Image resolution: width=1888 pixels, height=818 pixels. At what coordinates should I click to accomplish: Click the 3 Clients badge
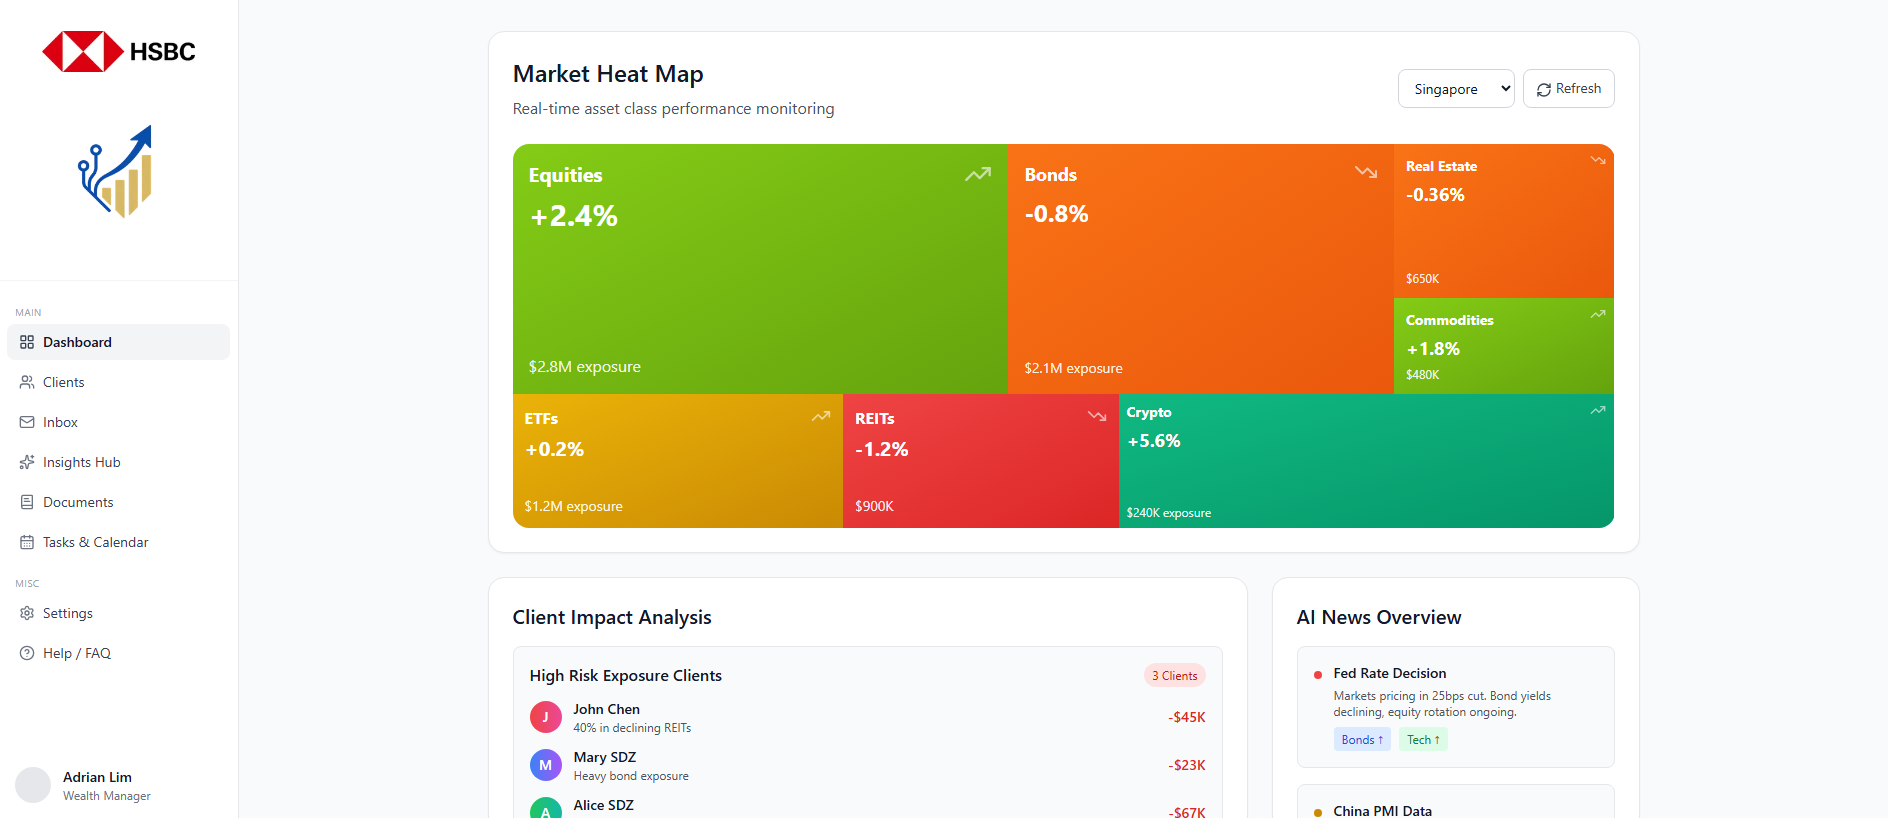[1175, 676]
